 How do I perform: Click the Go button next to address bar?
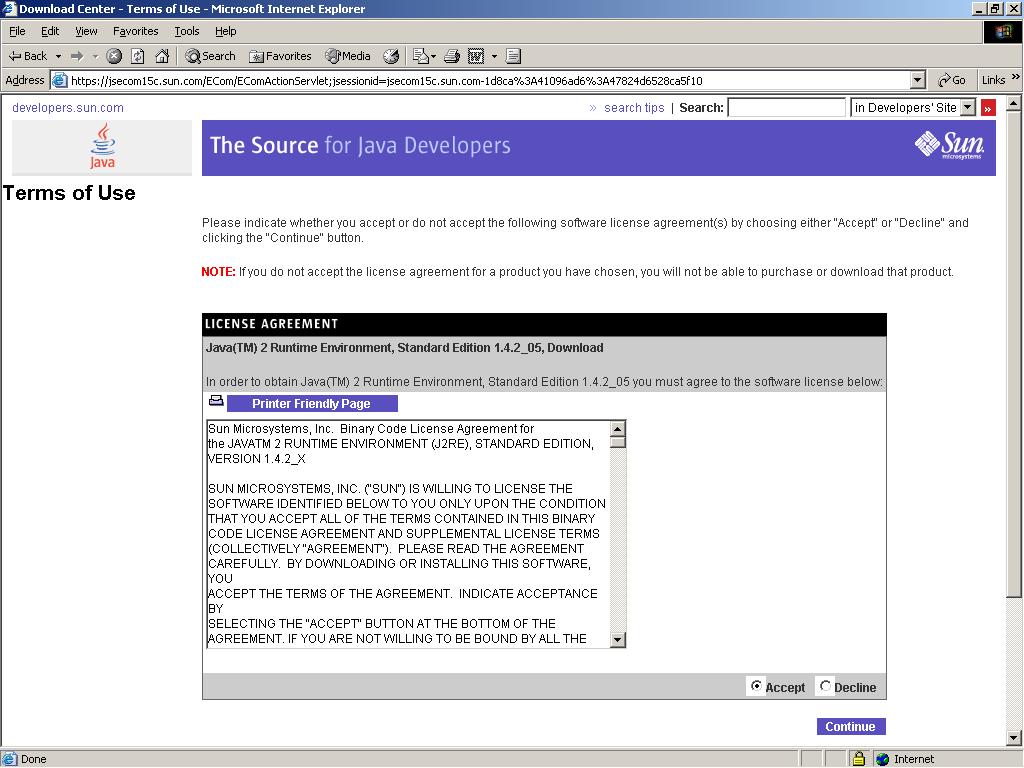(x=952, y=80)
